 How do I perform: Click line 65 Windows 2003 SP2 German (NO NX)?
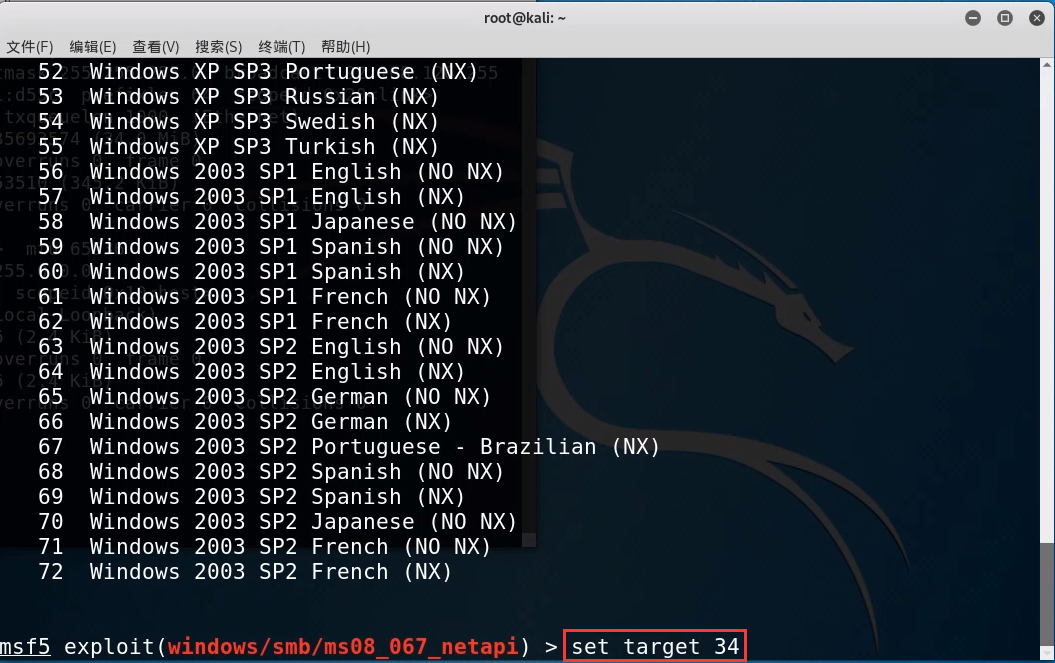[x=264, y=396]
